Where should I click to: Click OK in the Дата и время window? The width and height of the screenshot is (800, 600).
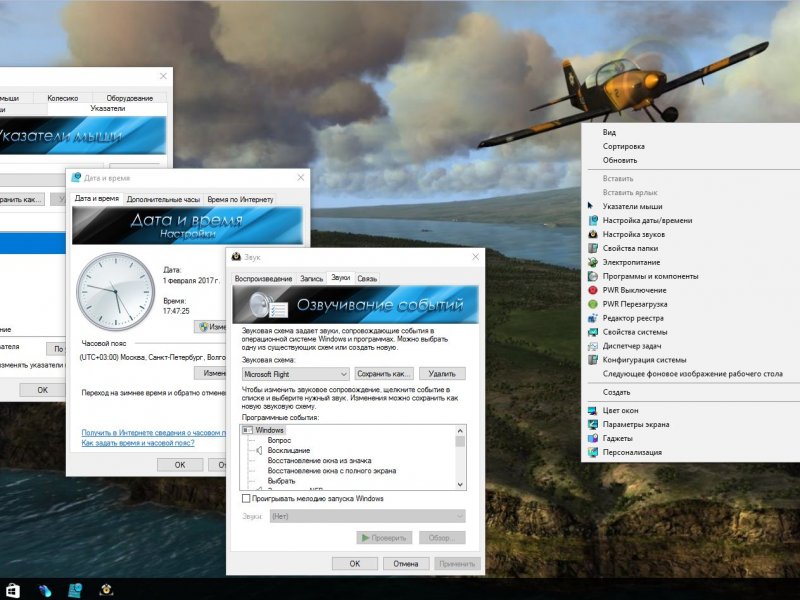(180, 465)
